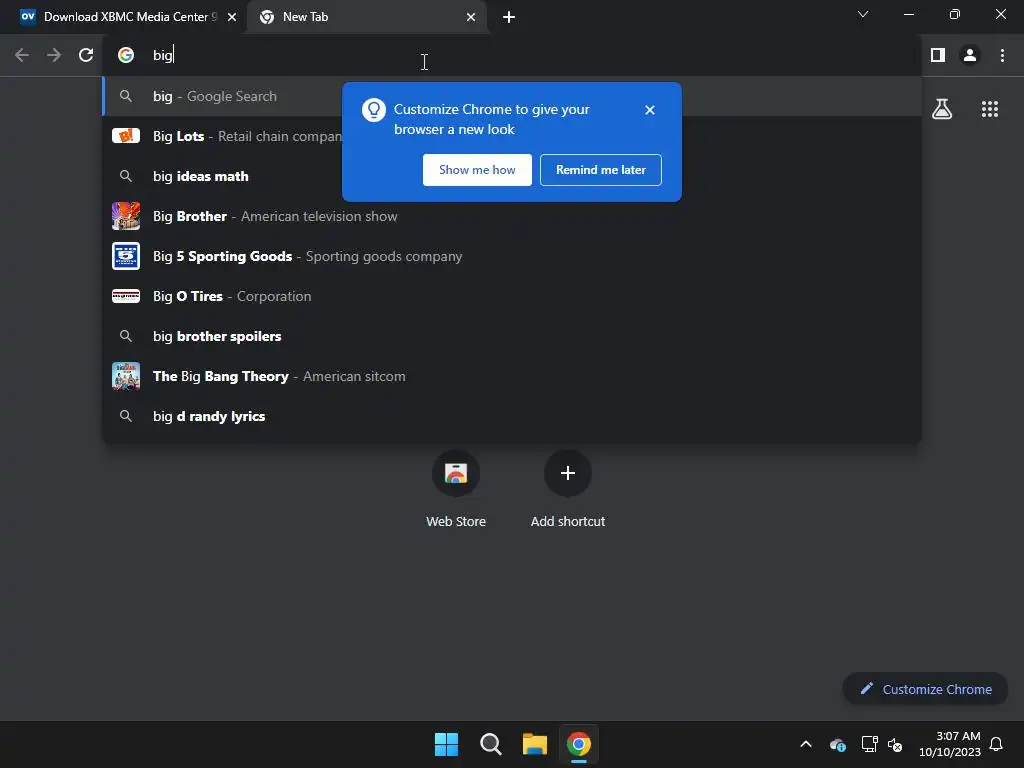Choose The Big Bang Theory suggestion
The image size is (1024, 768).
[x=512, y=376]
